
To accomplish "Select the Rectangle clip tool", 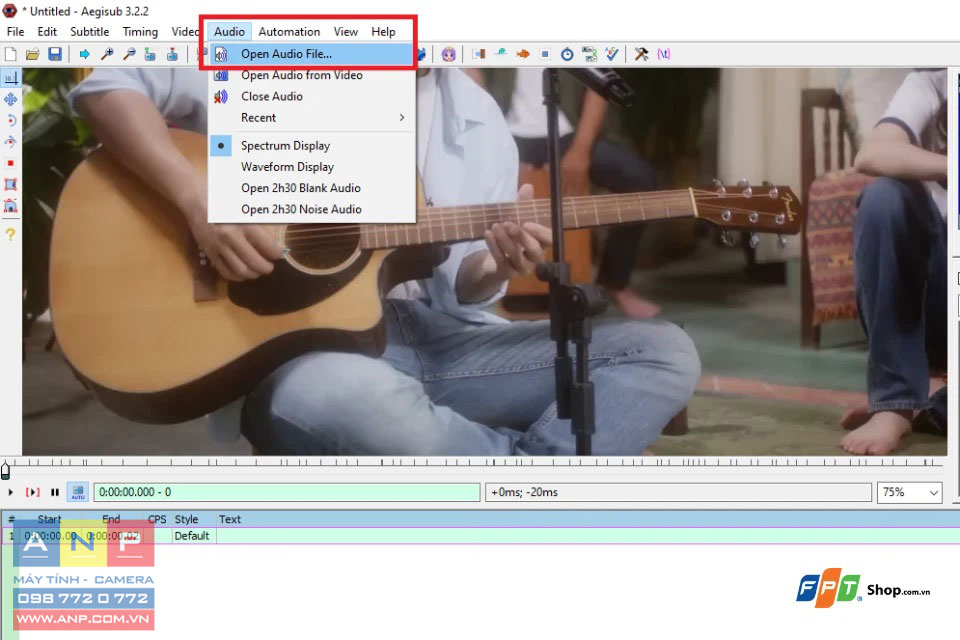I will (11, 184).
